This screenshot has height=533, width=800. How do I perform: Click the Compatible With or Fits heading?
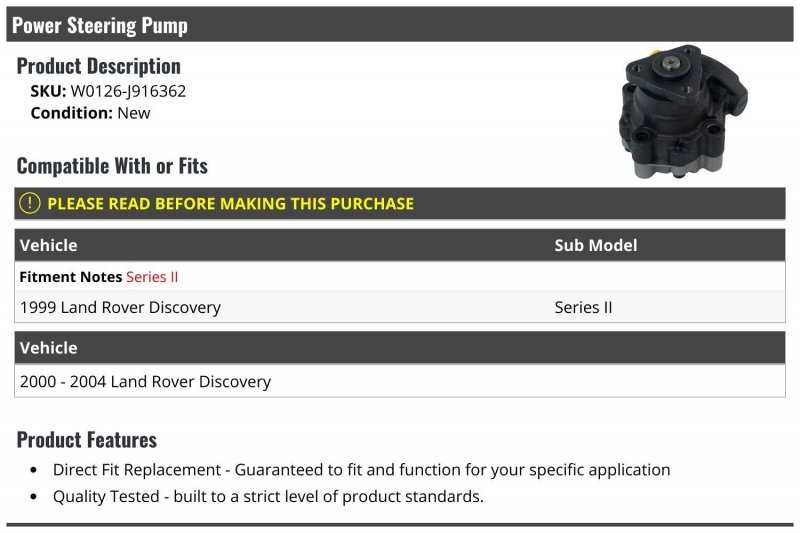click(x=112, y=166)
